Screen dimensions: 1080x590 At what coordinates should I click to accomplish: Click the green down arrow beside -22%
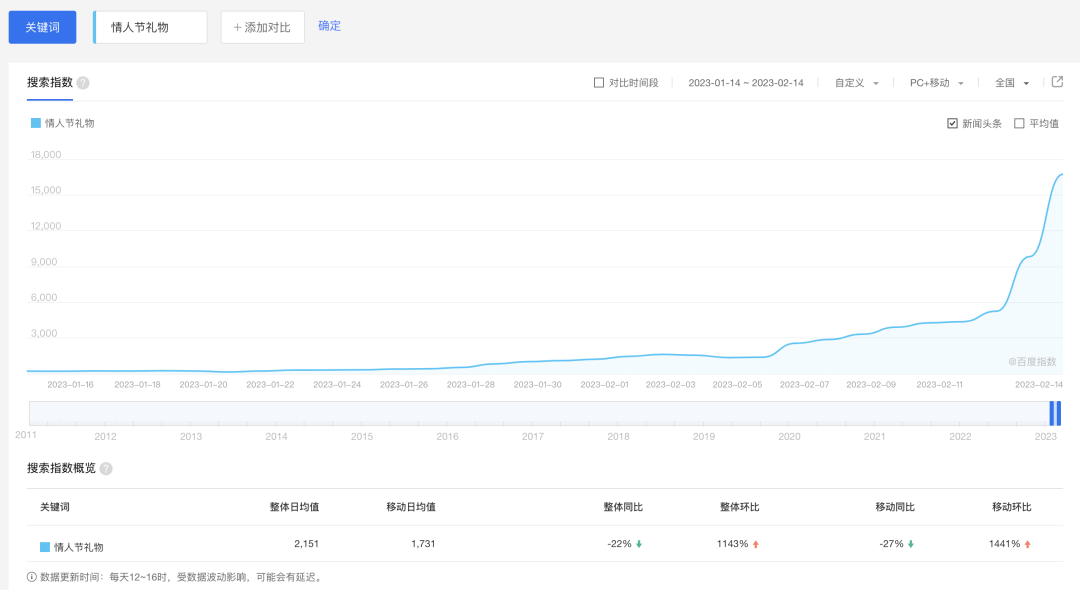pyautogui.click(x=639, y=544)
